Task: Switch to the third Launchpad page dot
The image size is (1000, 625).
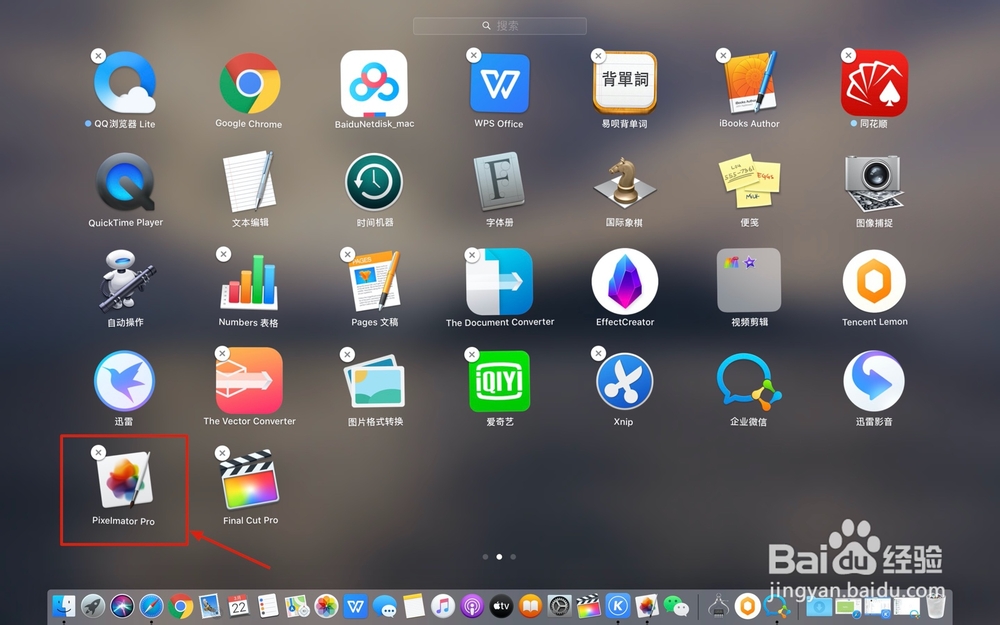Action: [513, 556]
